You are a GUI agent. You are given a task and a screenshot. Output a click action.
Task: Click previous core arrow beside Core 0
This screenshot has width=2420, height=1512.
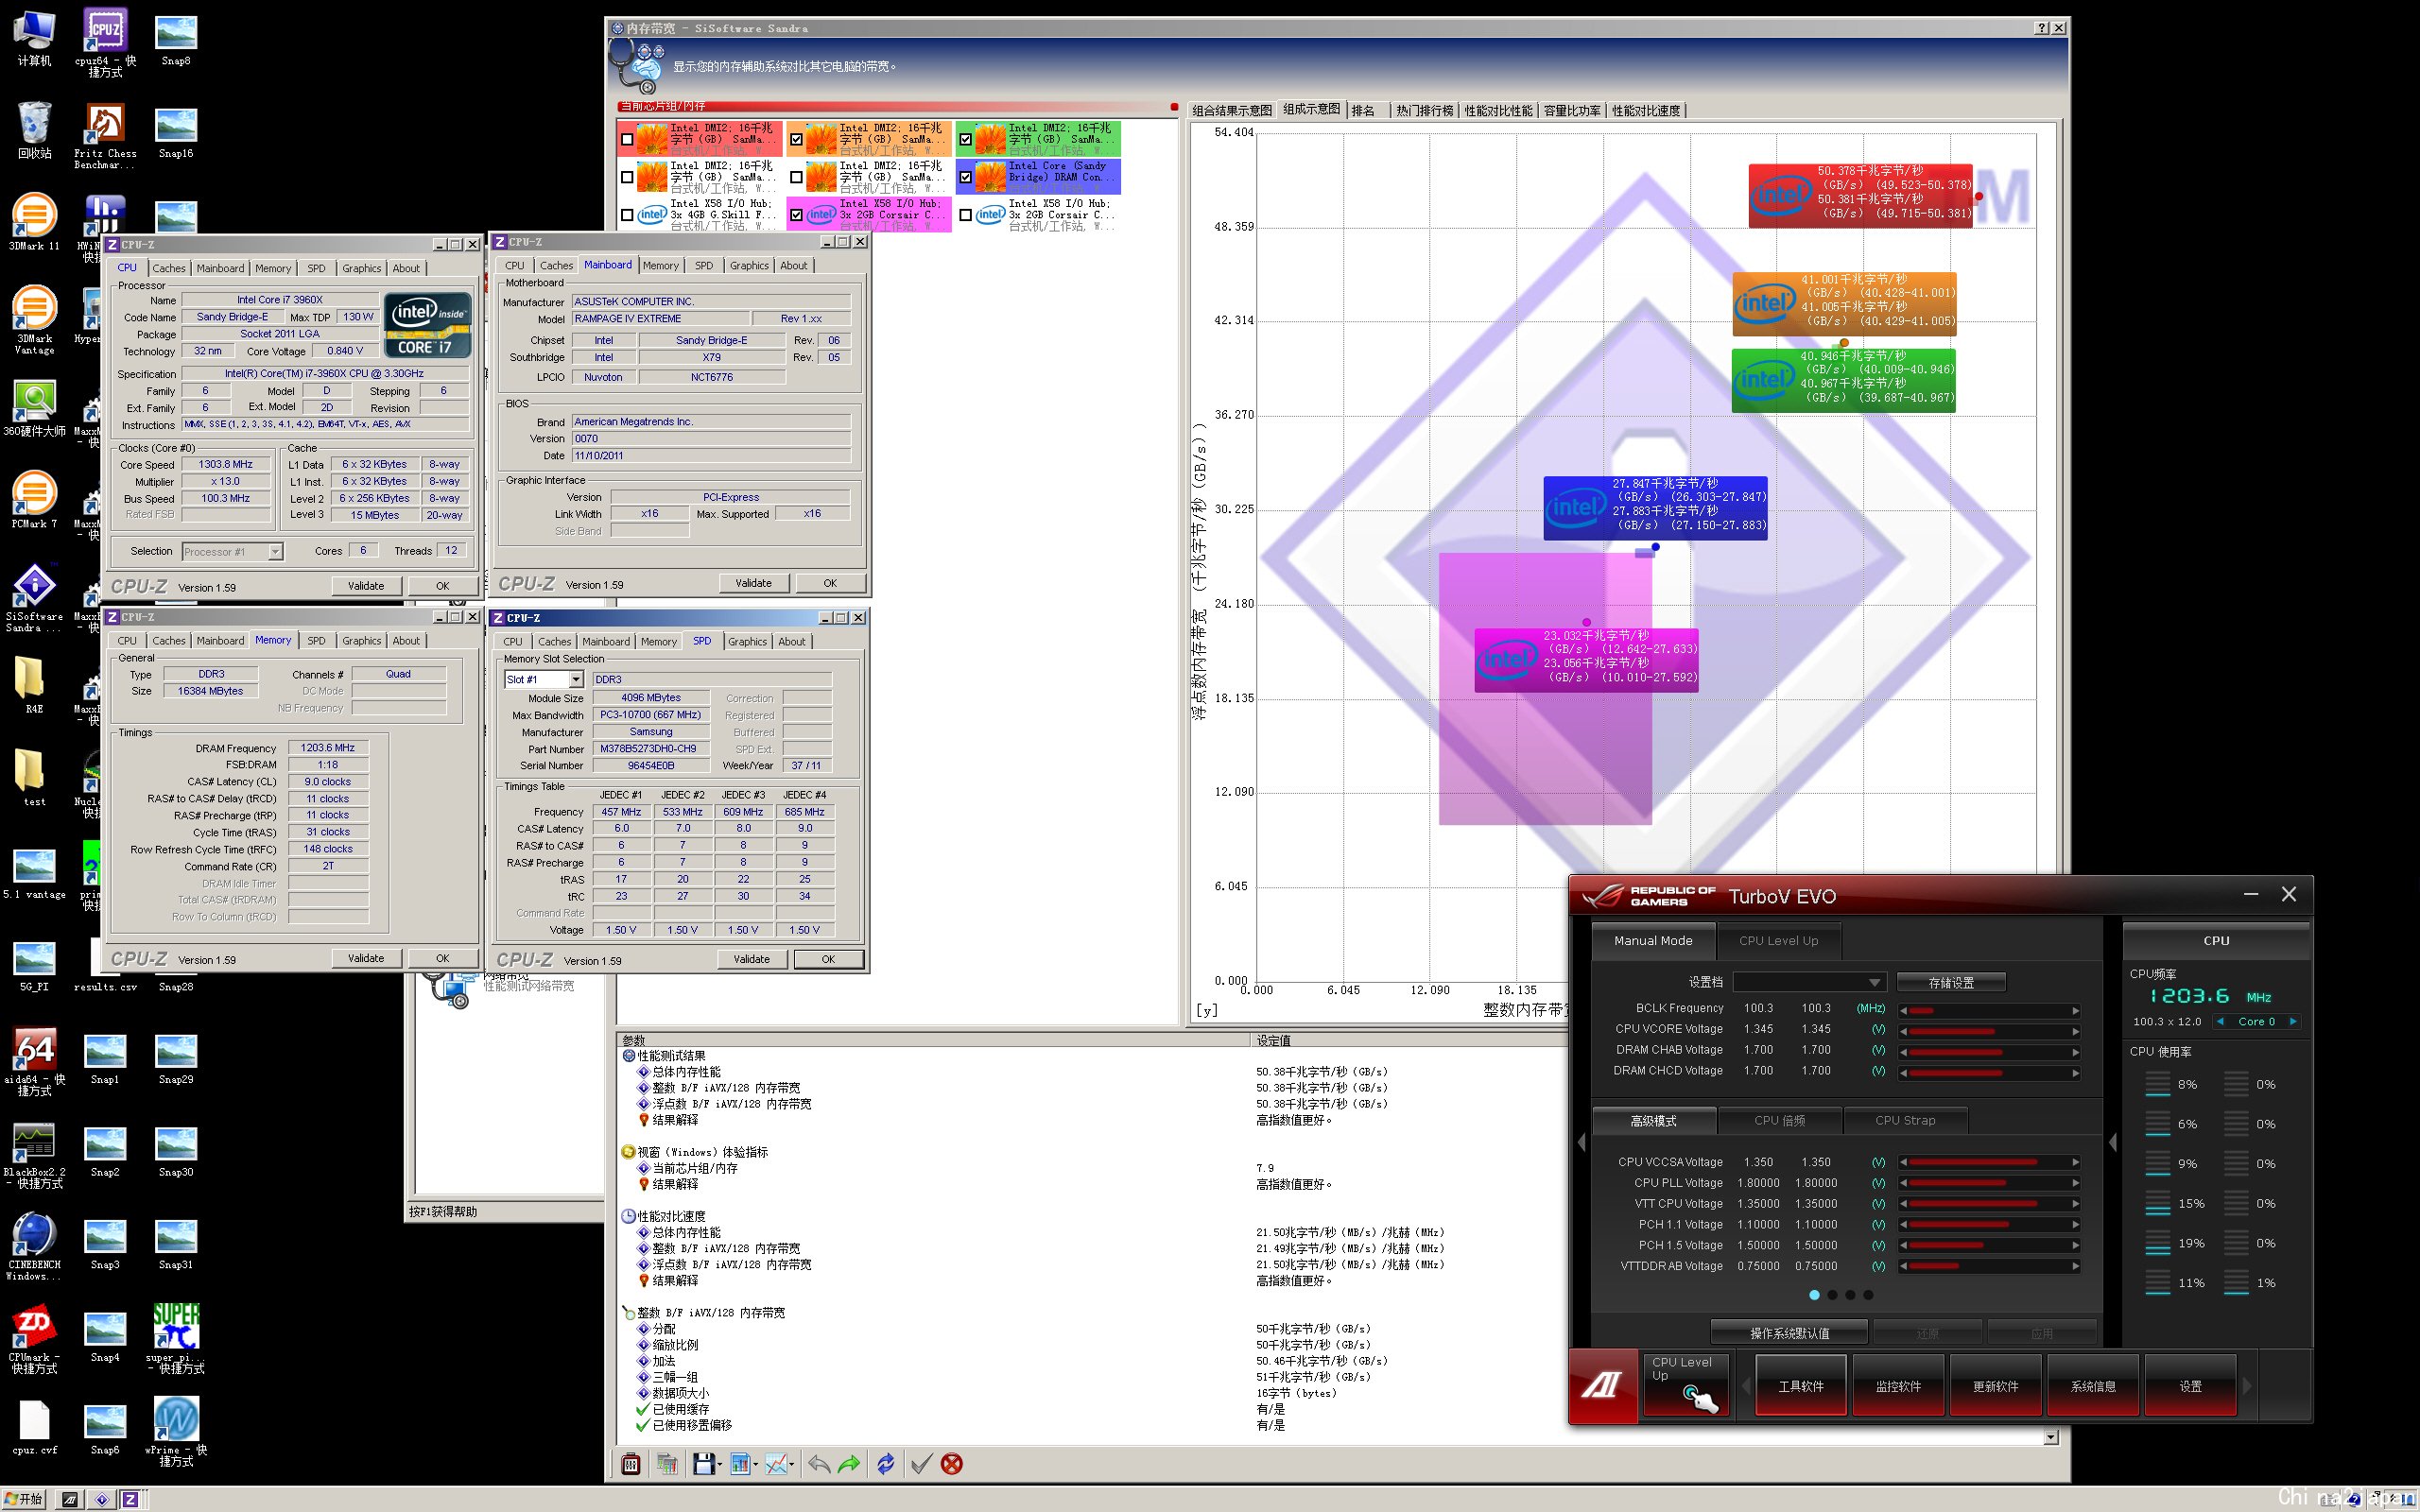coord(2221,1021)
